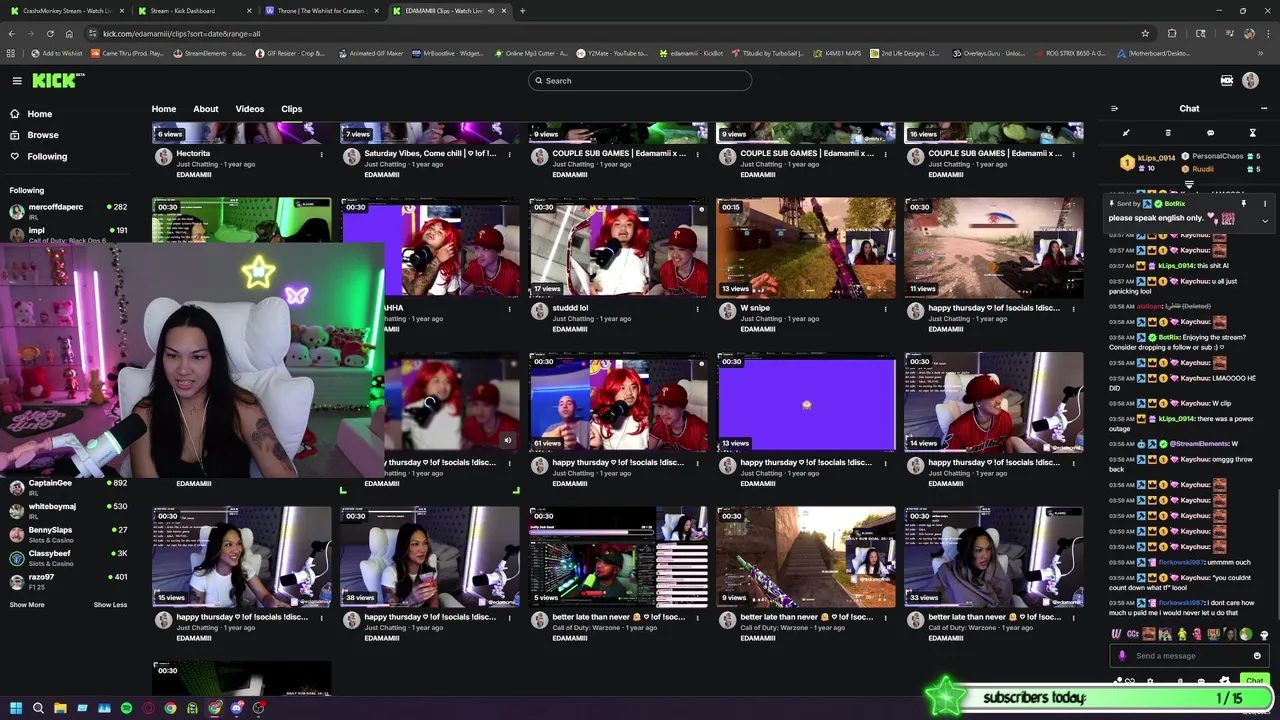Open a new browser tab
1280x720 pixels.
522,11
